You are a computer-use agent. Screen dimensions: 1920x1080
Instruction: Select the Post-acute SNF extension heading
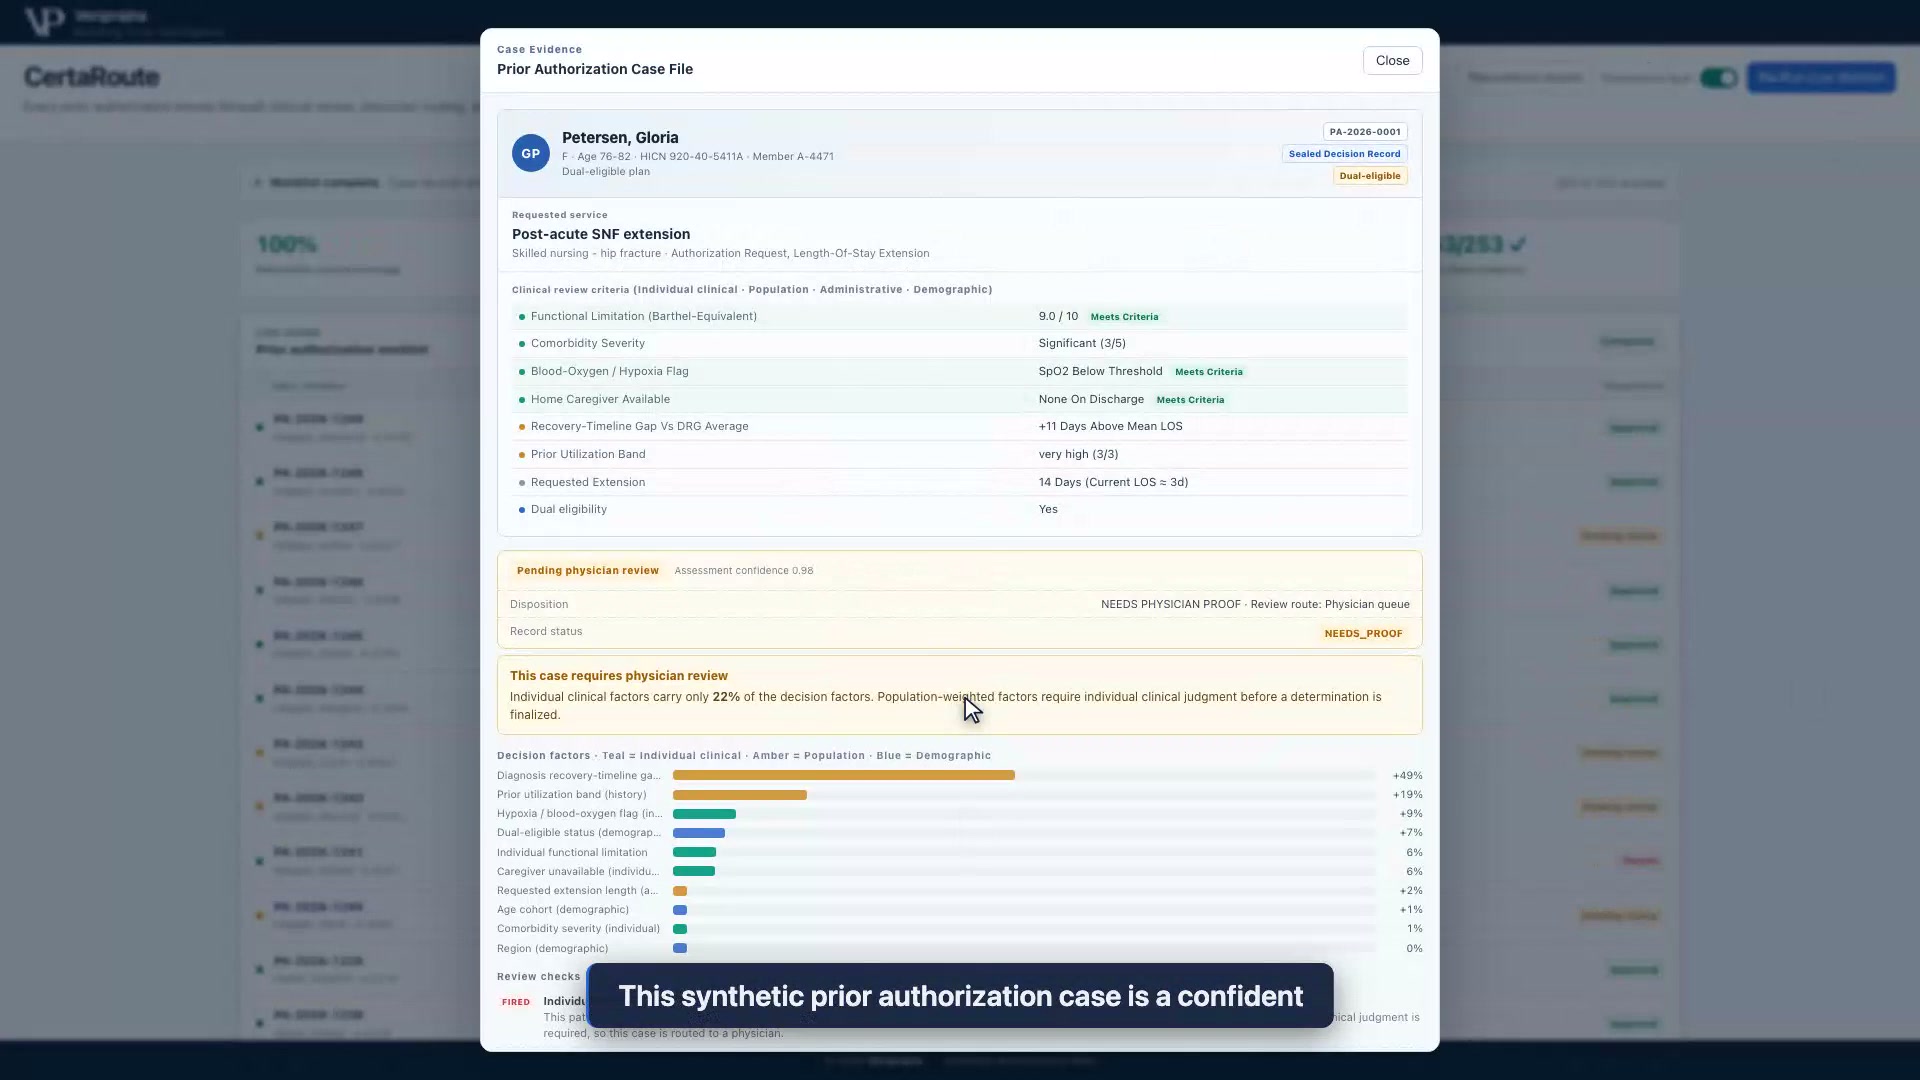coord(601,234)
